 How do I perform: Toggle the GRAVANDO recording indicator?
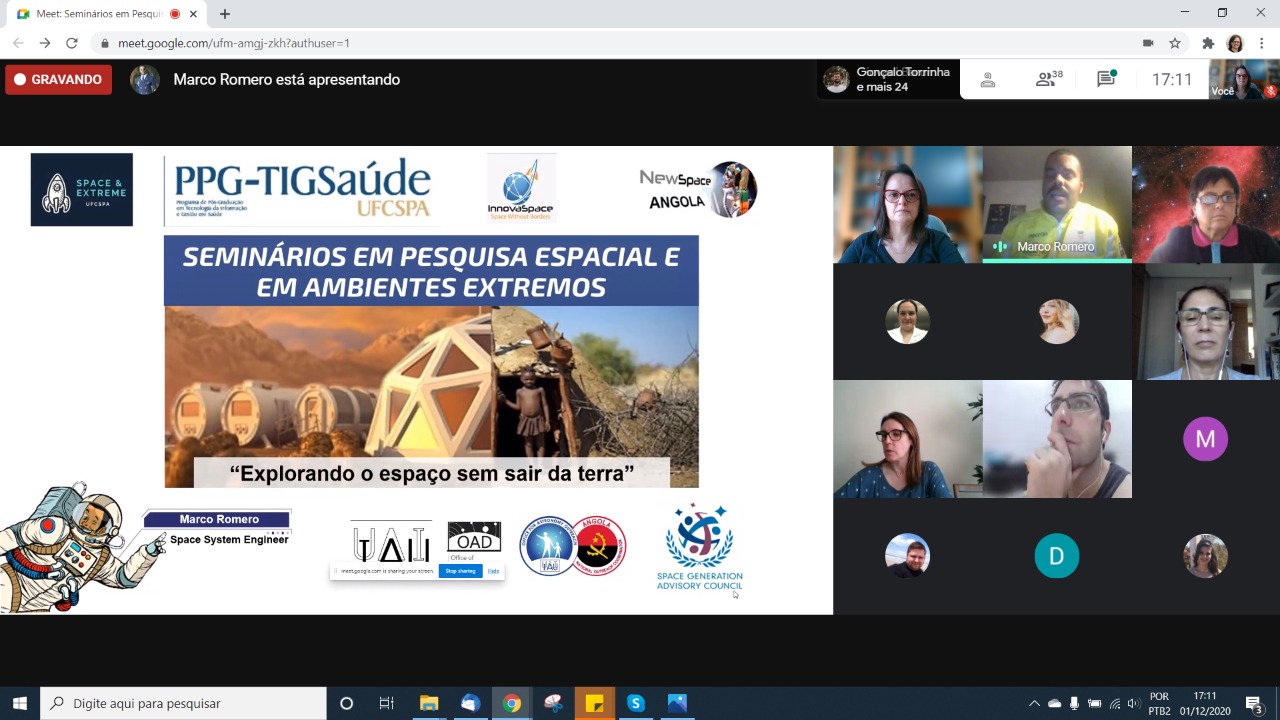point(58,80)
